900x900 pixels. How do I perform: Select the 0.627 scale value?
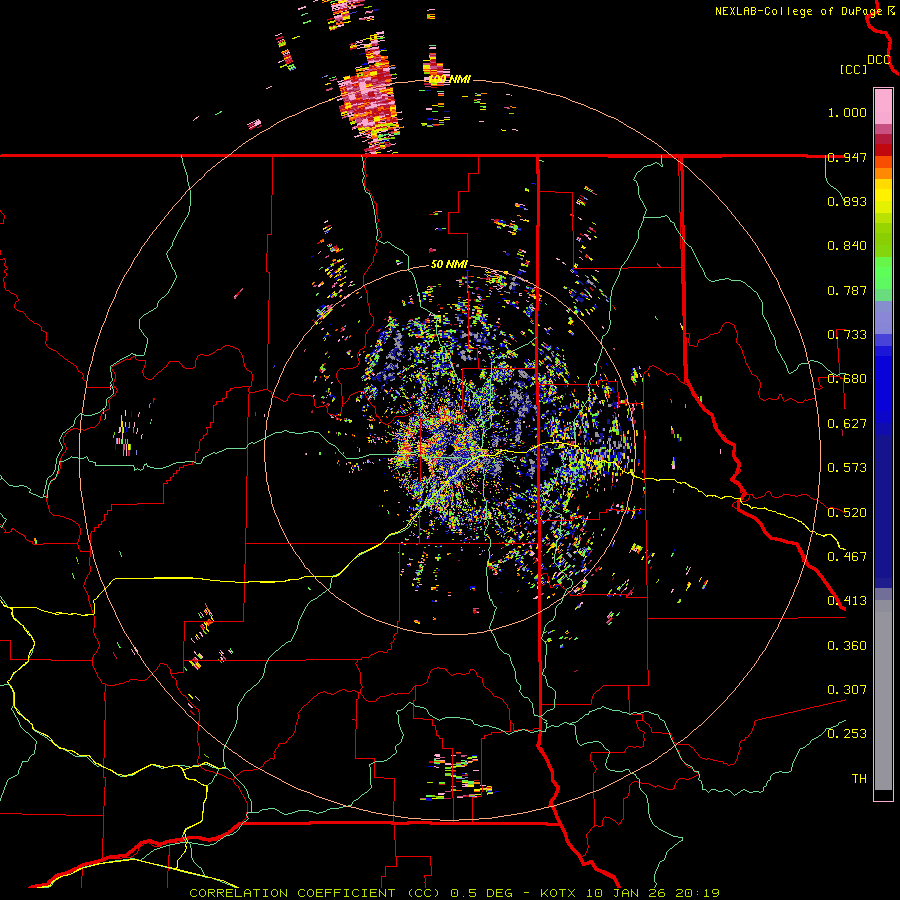click(847, 424)
